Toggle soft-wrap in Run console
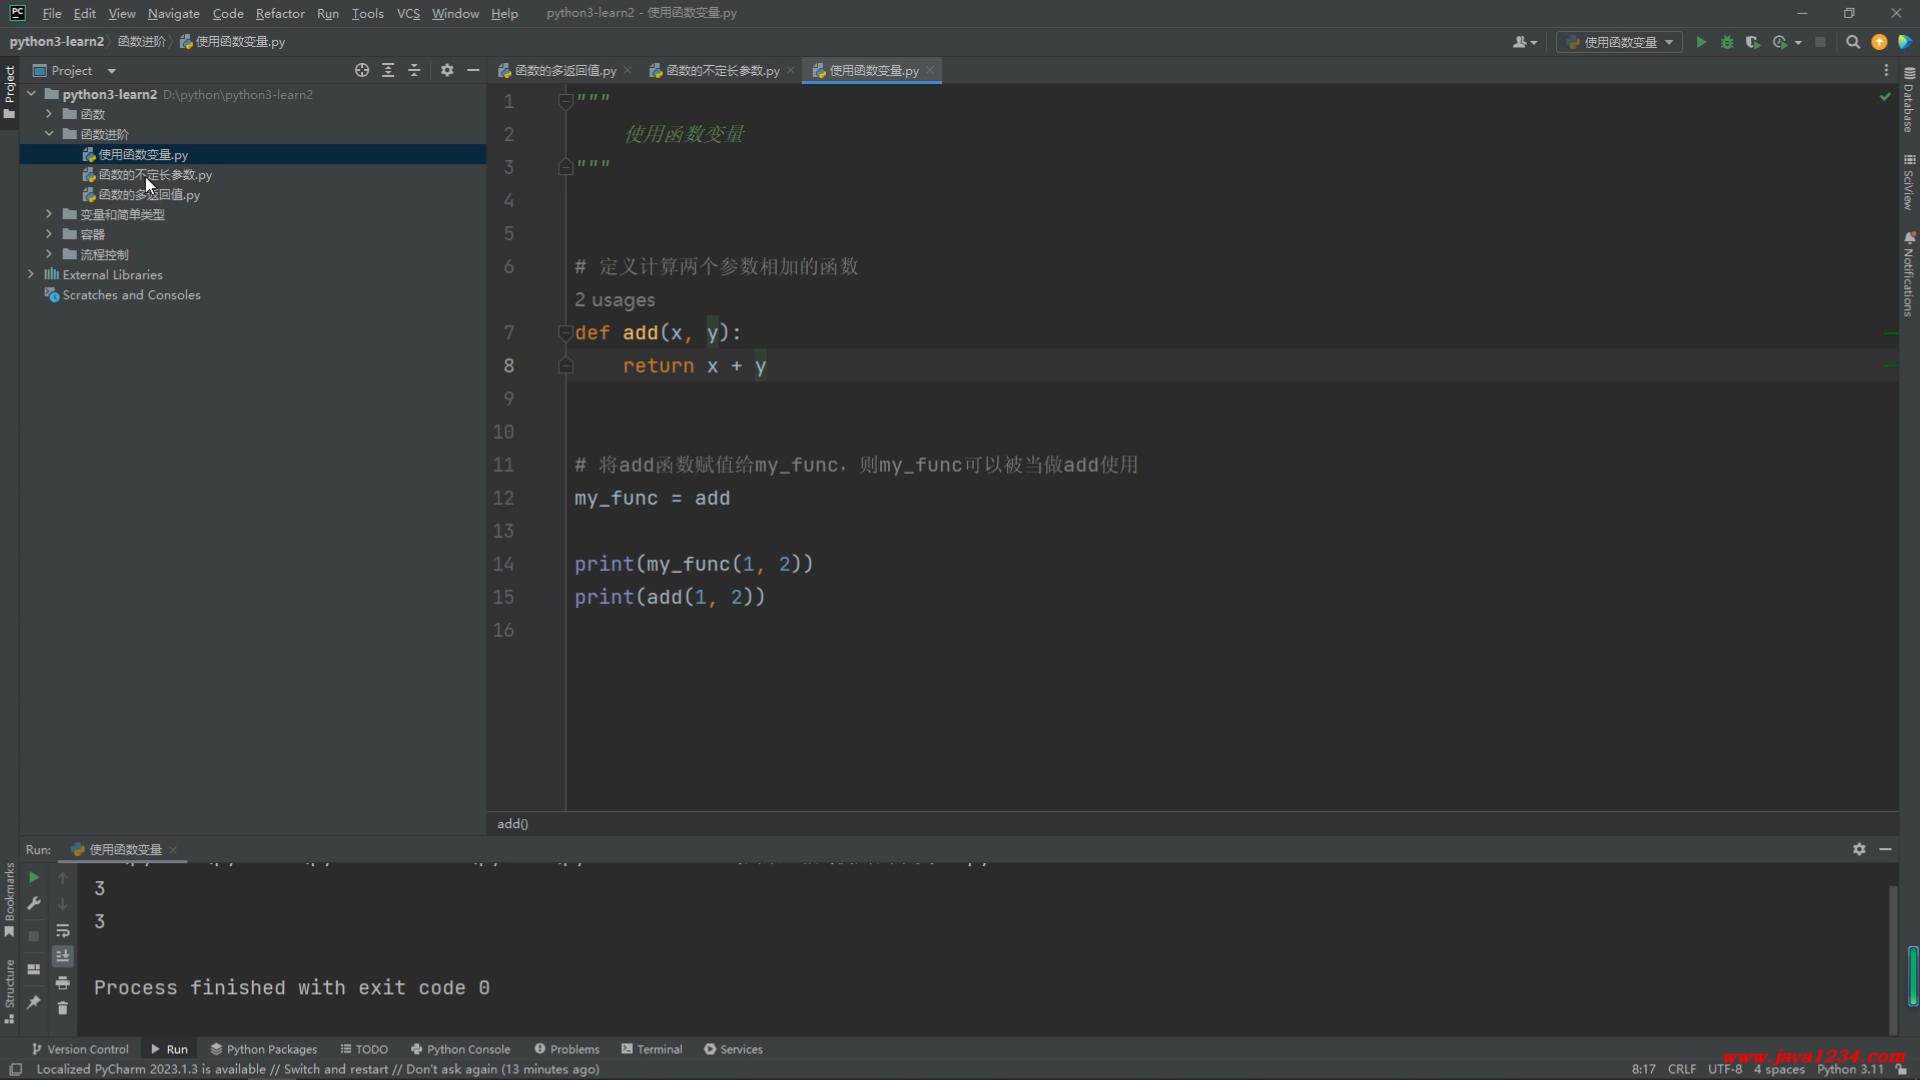1920x1080 pixels. (x=62, y=931)
